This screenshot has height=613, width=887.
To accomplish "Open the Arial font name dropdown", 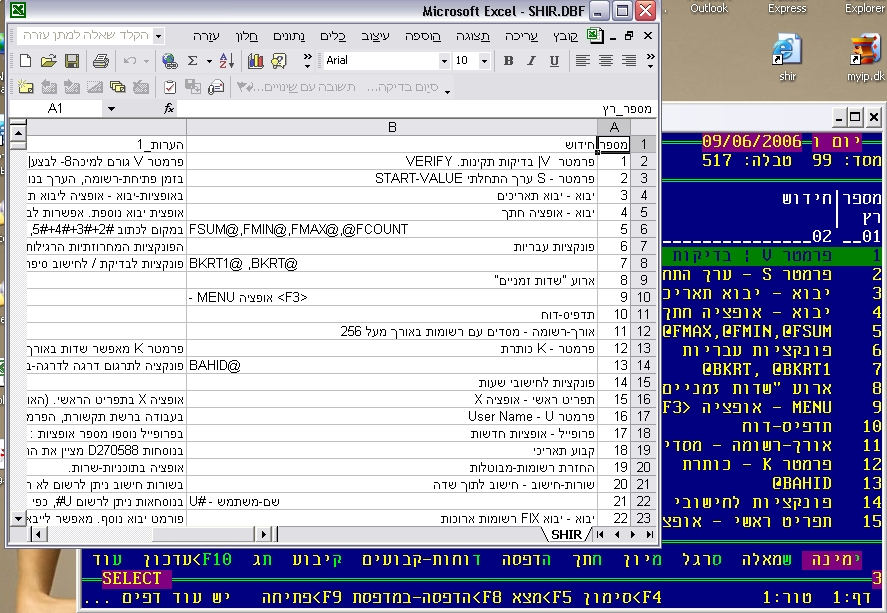I will (x=442, y=61).
